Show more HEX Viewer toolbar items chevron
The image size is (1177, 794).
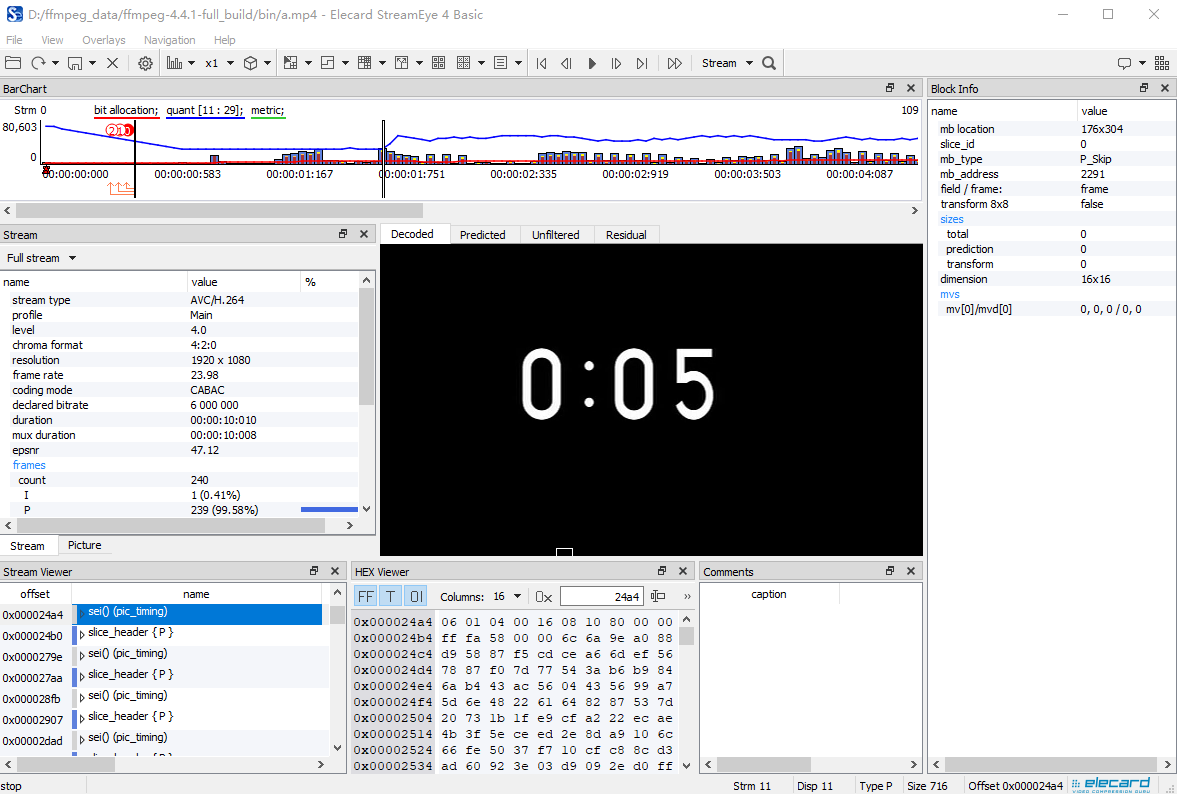point(687,597)
